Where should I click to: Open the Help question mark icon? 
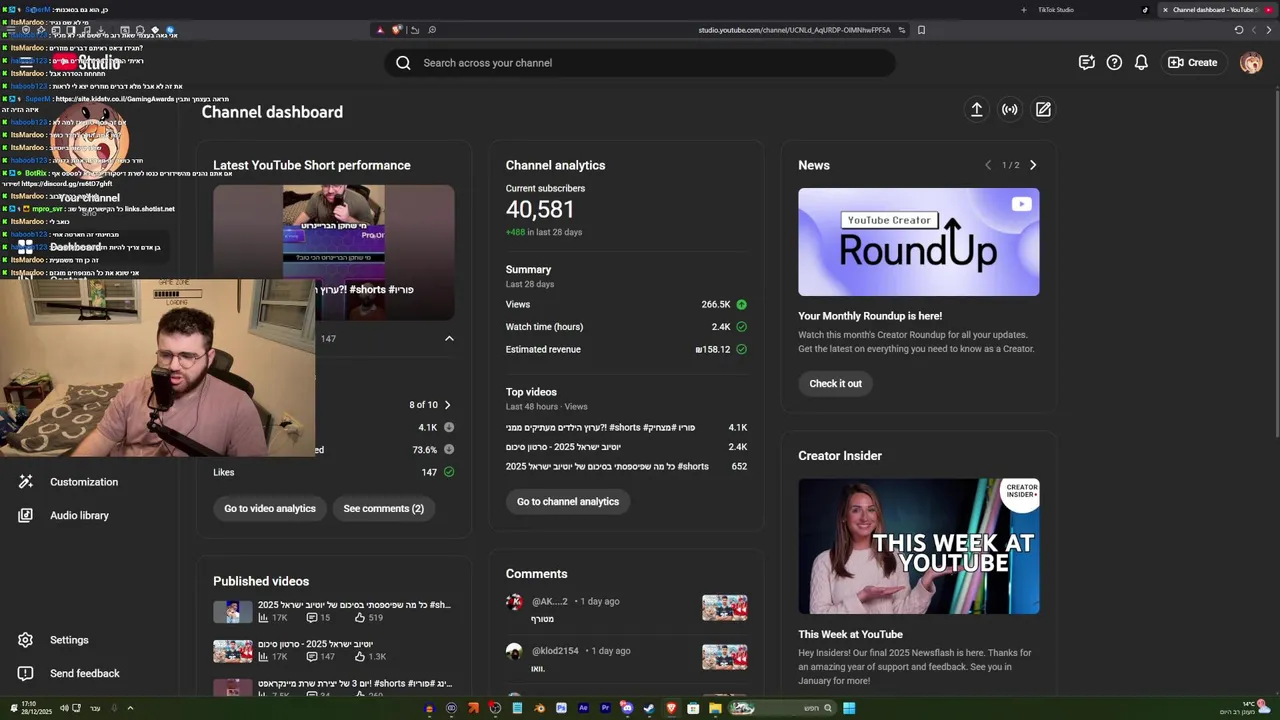click(x=1114, y=63)
